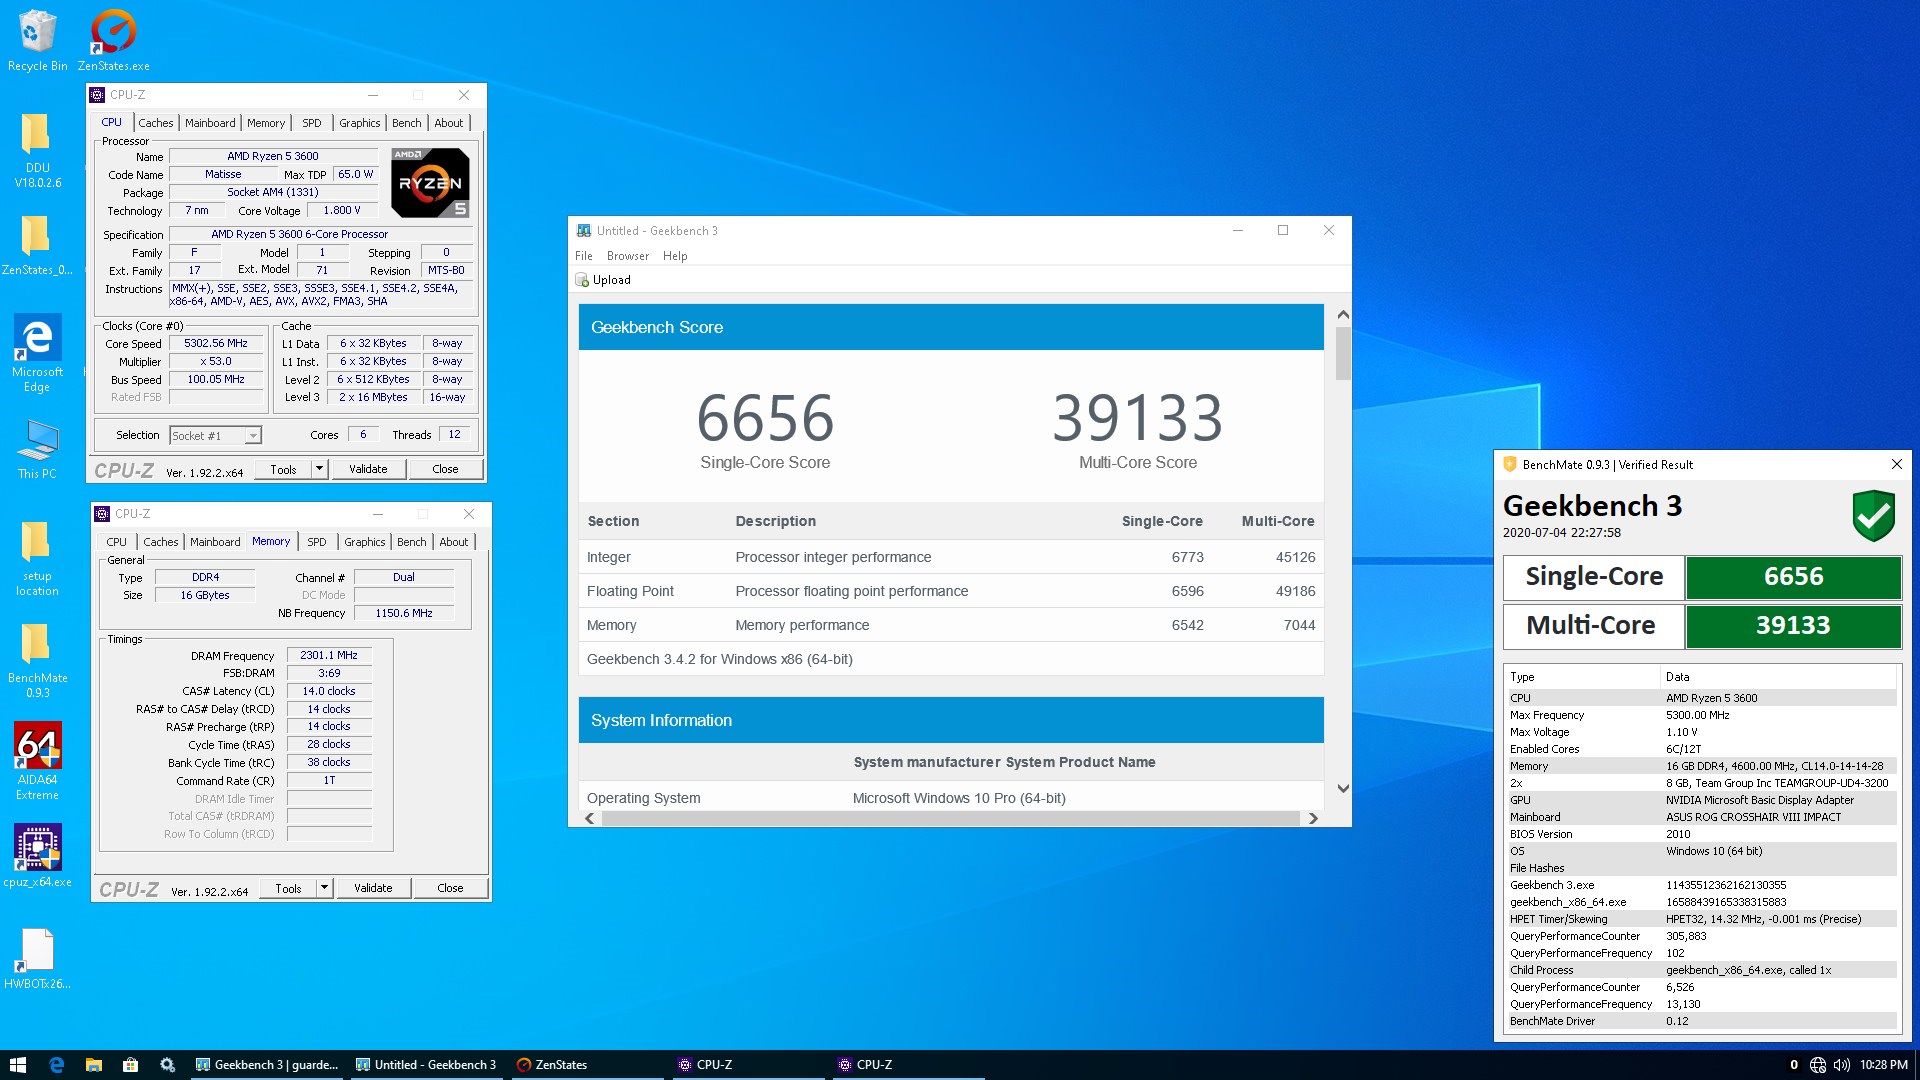Expand Tools dropdown arrow in bottom CPU-Z
Screen dimensions: 1920x1080
click(324, 888)
